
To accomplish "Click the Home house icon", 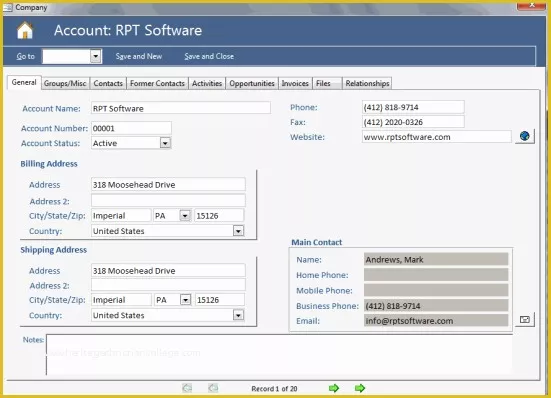I will pyautogui.click(x=25, y=30).
